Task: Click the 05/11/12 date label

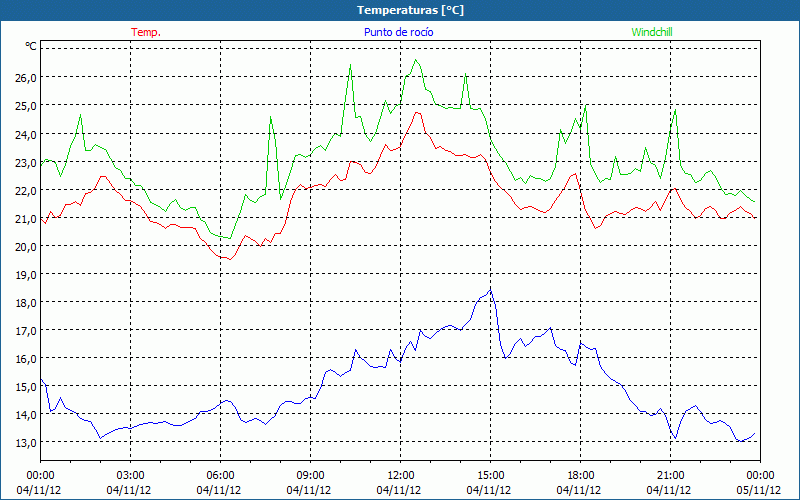Action: point(760,490)
